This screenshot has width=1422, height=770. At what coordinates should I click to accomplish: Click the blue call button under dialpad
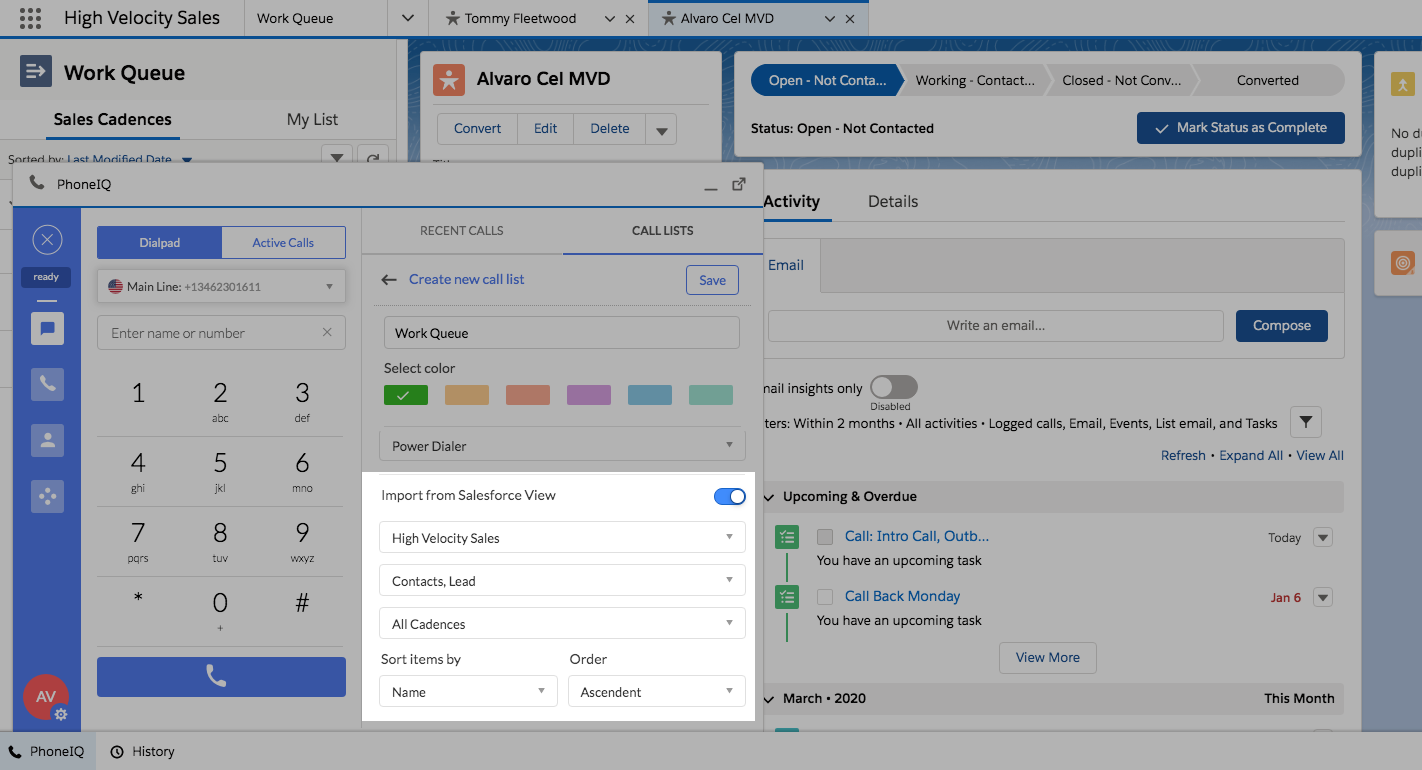pyautogui.click(x=221, y=677)
